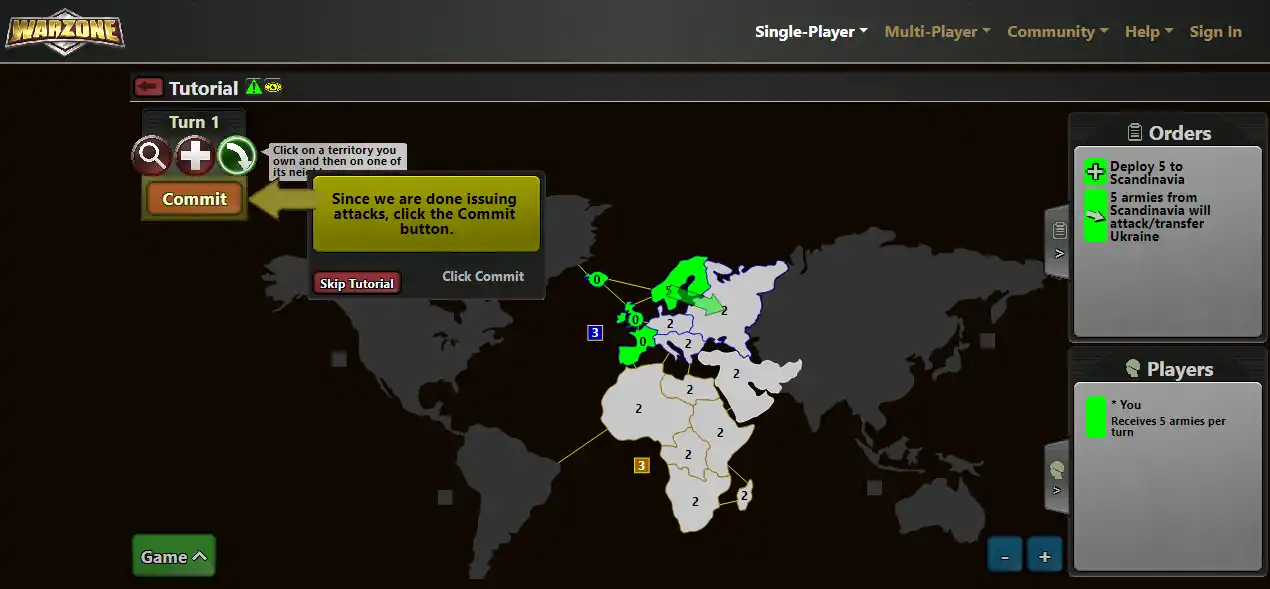The width and height of the screenshot is (1270, 589).
Task: Collapse the Players panel using its side tab
Action: tap(1058, 478)
